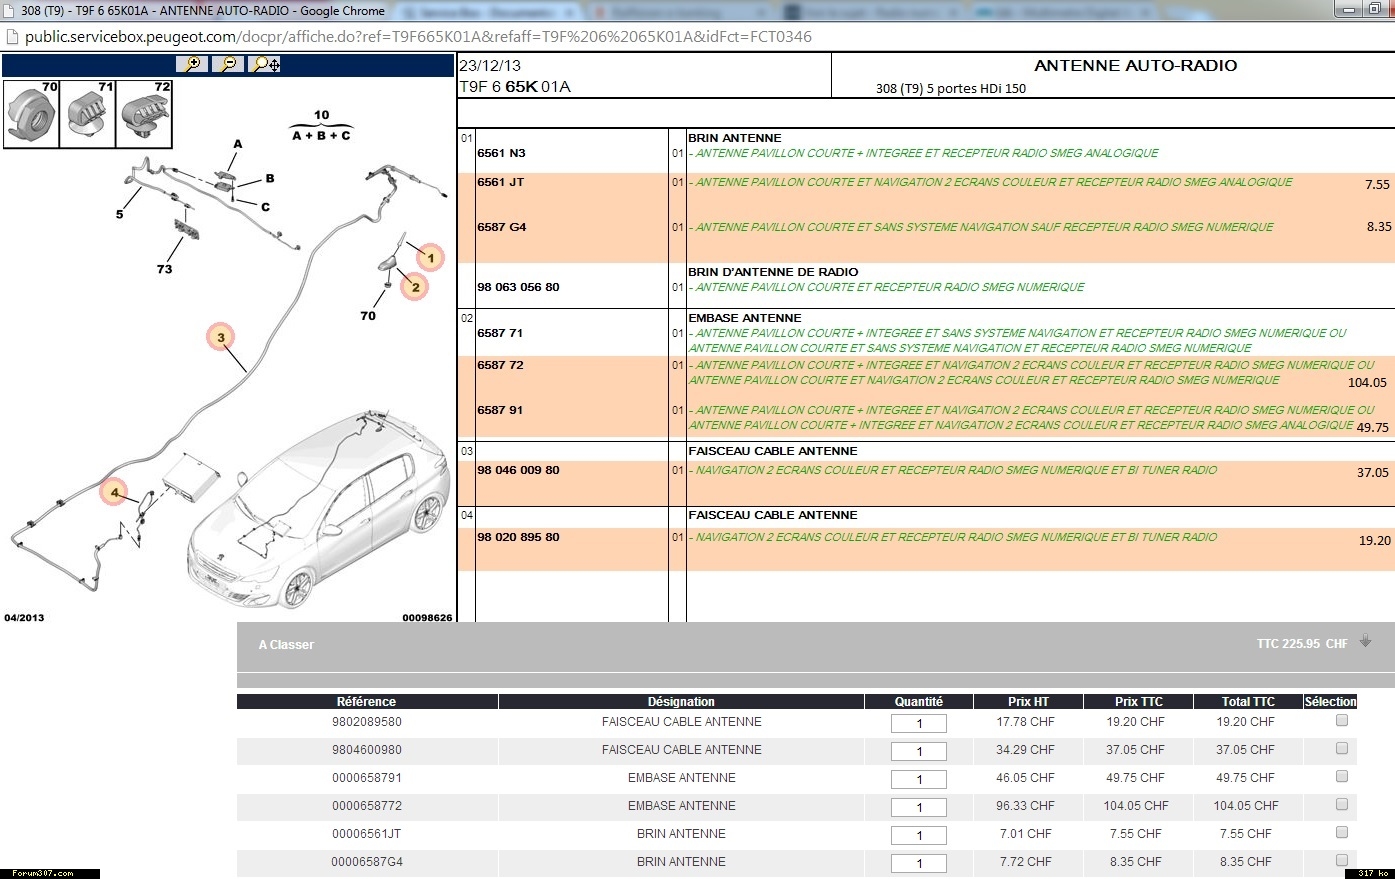Select diagram callout marker 2
Viewport: 1395px width, 879px height.
click(x=415, y=287)
